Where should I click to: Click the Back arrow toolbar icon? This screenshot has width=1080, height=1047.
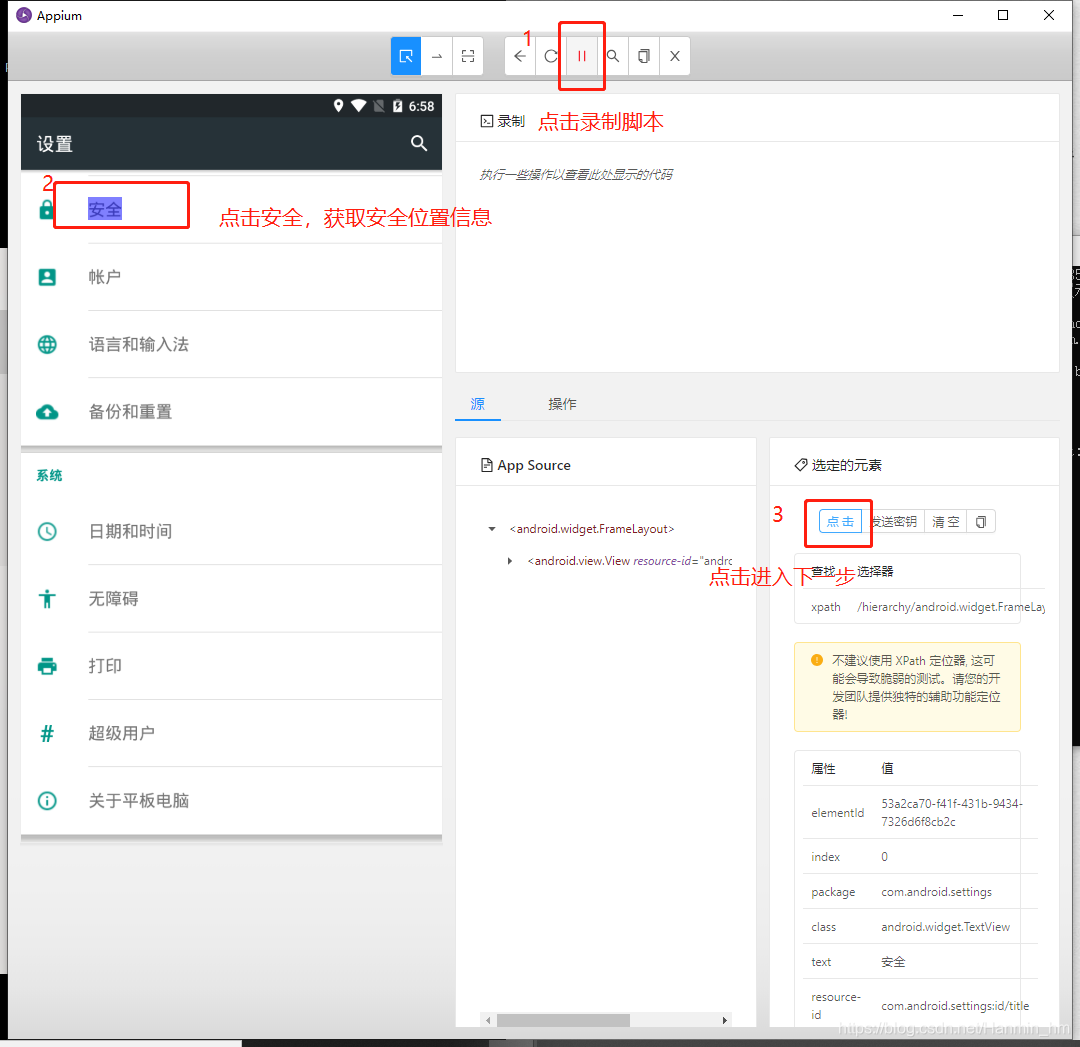click(520, 56)
